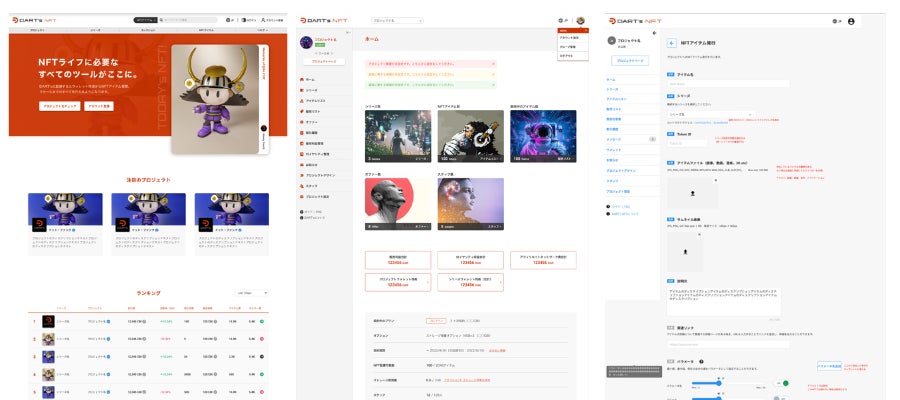Dismiss the green alert banner with its X

pyautogui.click(x=493, y=85)
